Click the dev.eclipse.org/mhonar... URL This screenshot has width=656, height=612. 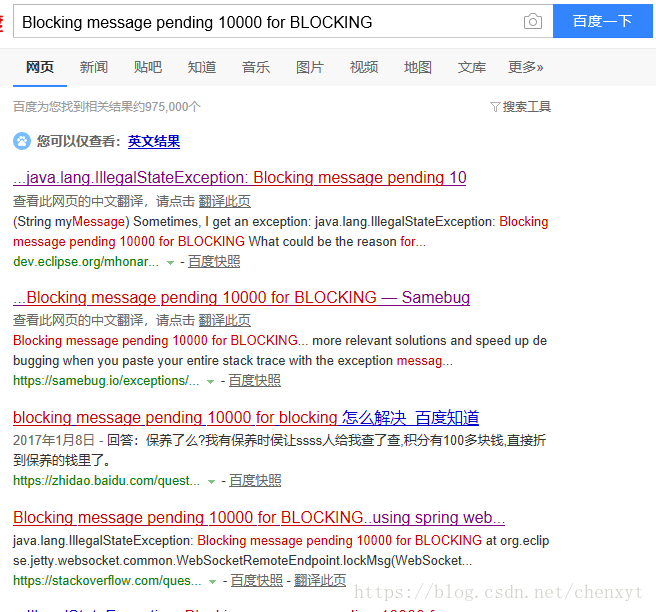86,262
